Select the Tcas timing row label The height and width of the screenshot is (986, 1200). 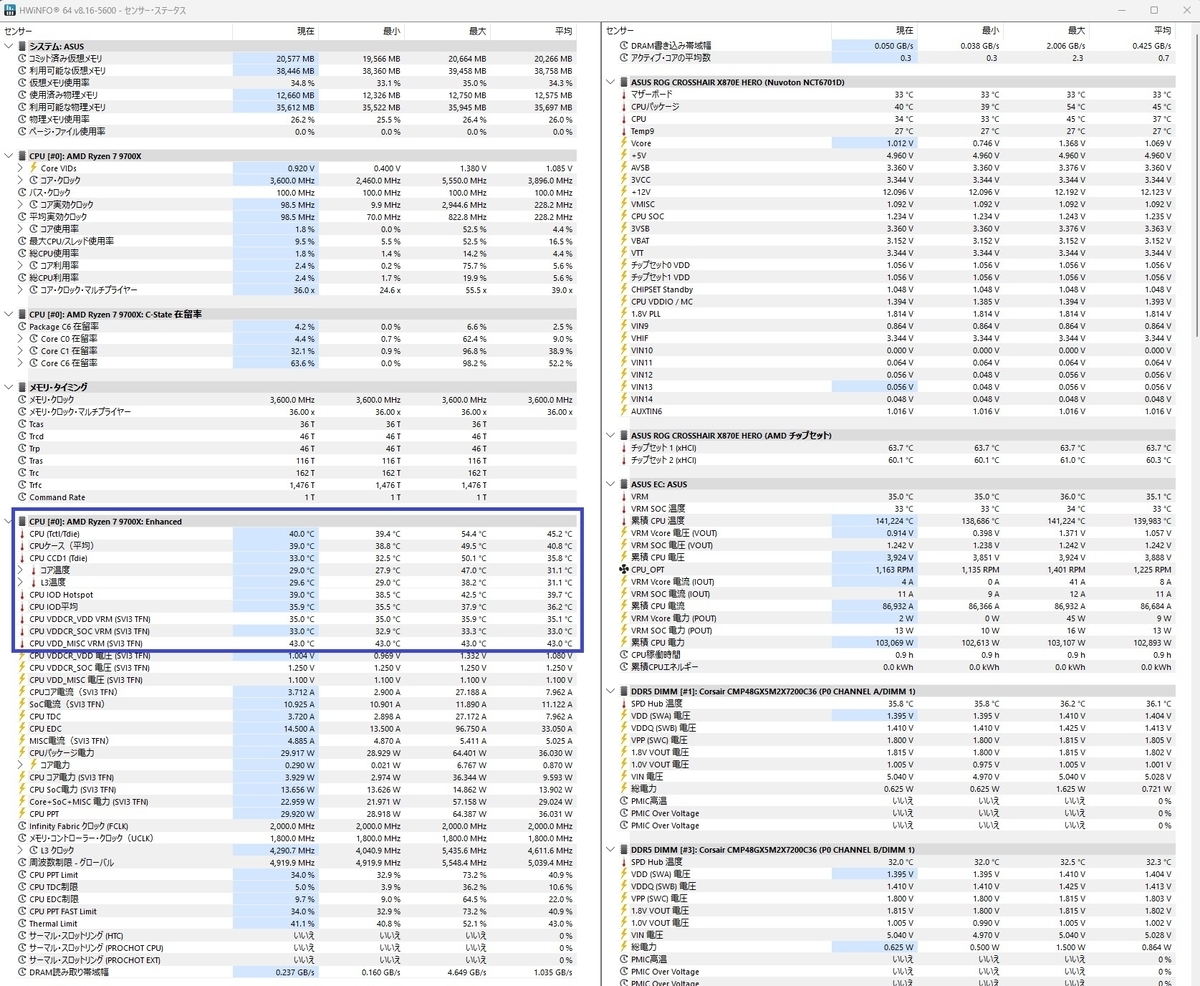[37, 424]
